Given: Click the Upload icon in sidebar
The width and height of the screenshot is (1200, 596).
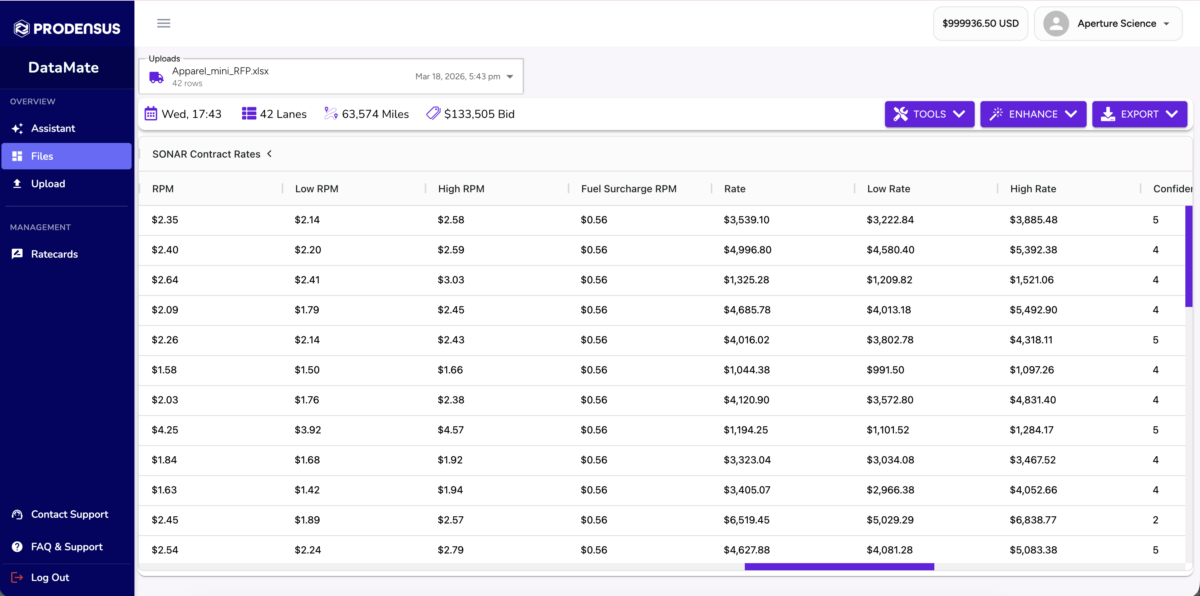Looking at the screenshot, I should (x=17, y=184).
